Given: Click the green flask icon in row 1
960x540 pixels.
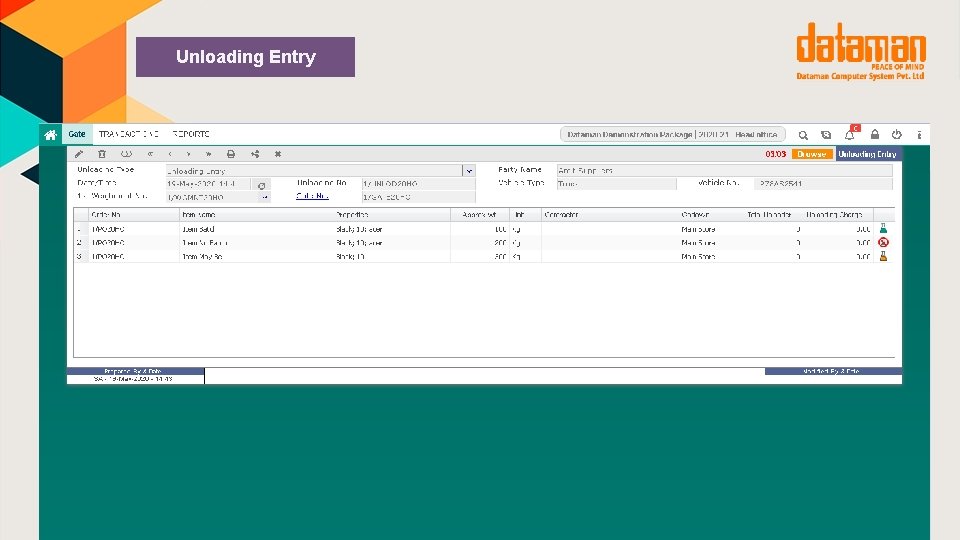Looking at the screenshot, I should click(x=883, y=228).
